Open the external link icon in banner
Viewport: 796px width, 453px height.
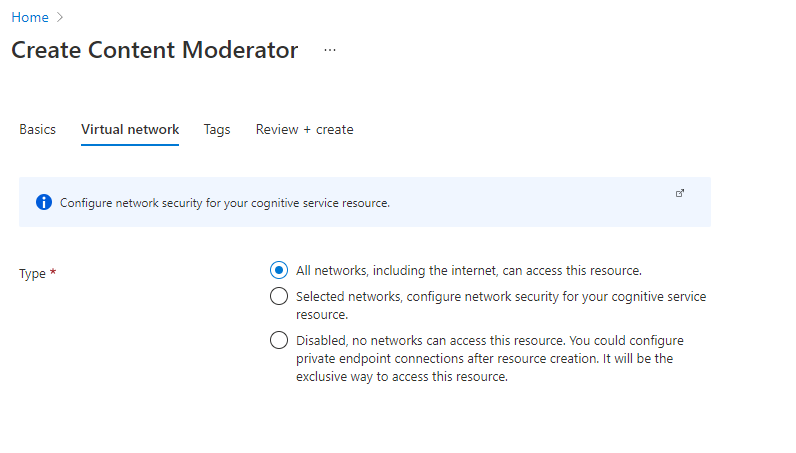(680, 193)
